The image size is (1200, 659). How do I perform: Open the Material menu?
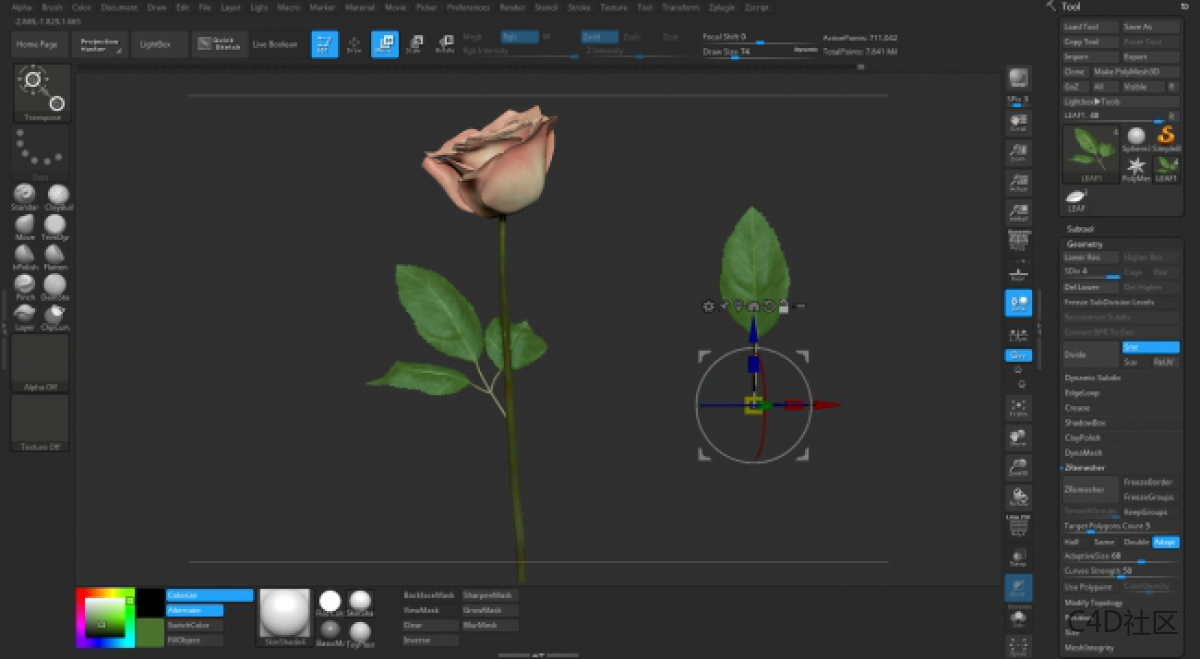pyautogui.click(x=360, y=7)
